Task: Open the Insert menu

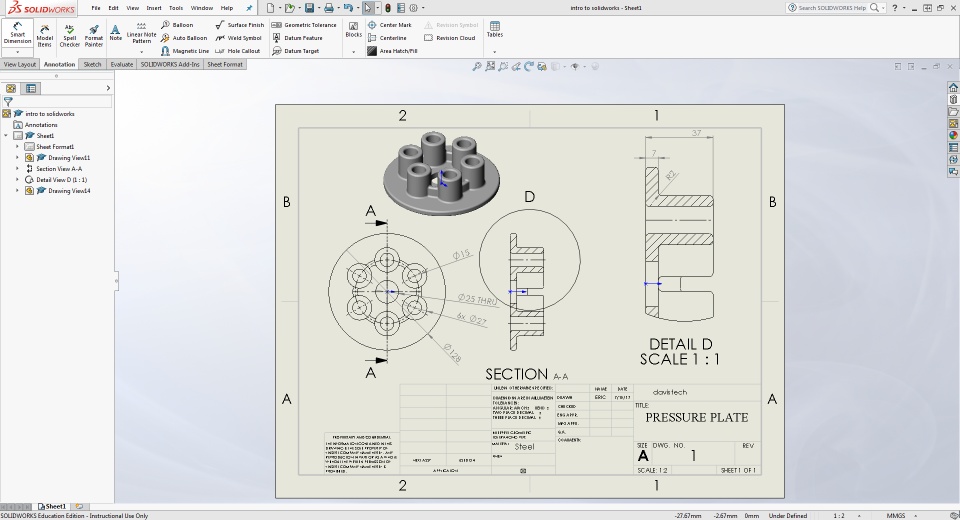Action: pos(154,7)
